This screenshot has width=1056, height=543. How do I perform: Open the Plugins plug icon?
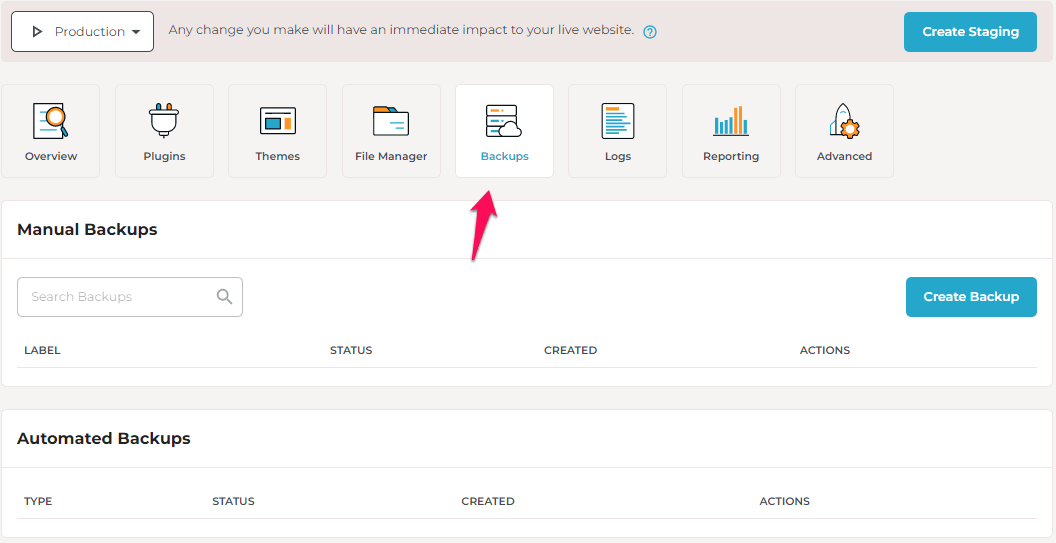click(x=164, y=121)
